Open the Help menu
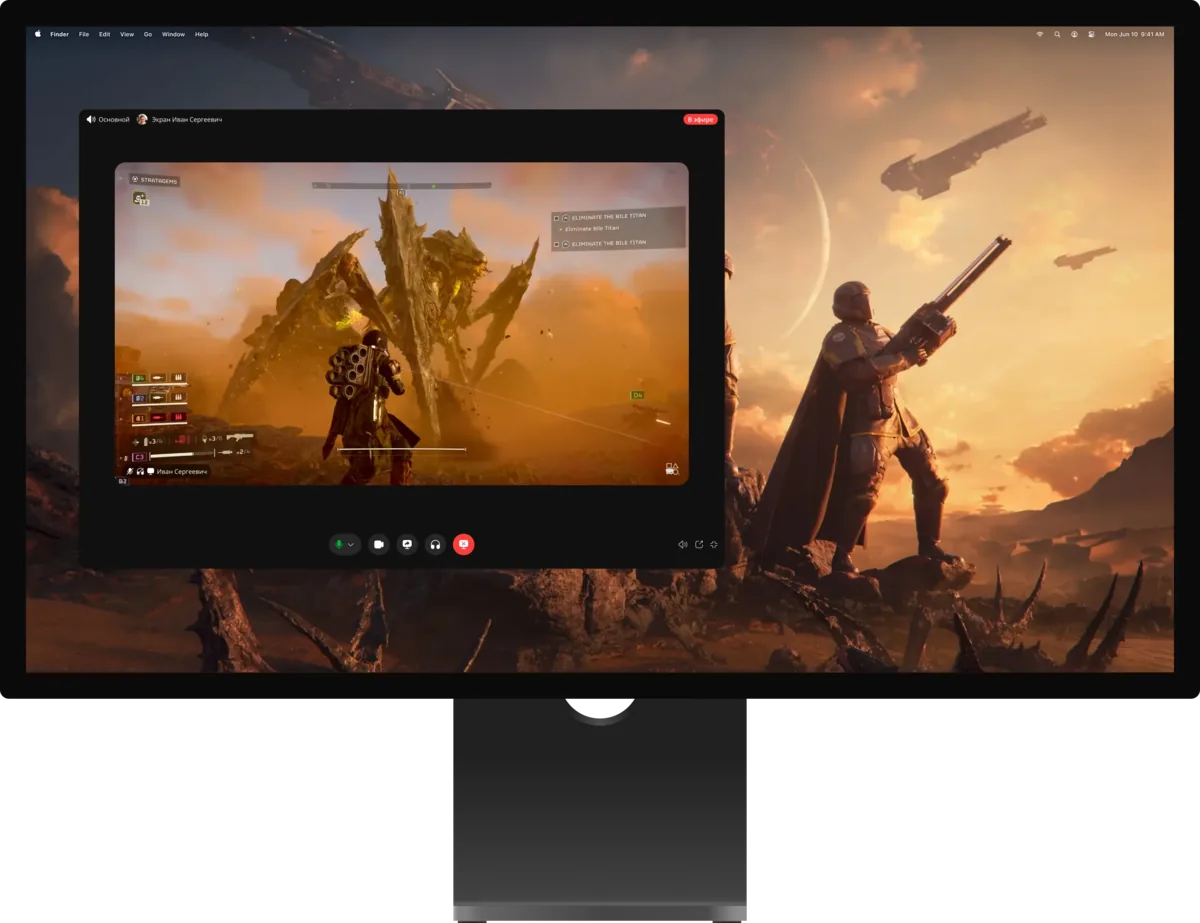 (x=202, y=34)
